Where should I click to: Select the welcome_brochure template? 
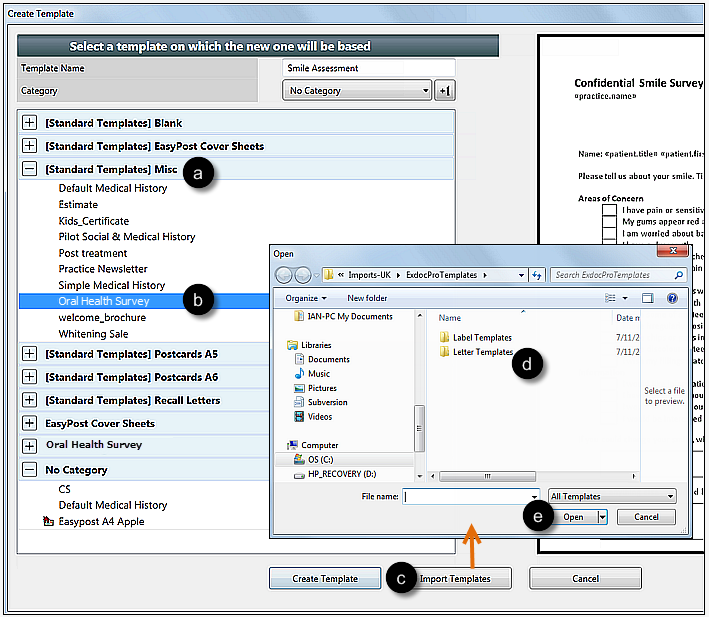pyautogui.click(x=102, y=317)
